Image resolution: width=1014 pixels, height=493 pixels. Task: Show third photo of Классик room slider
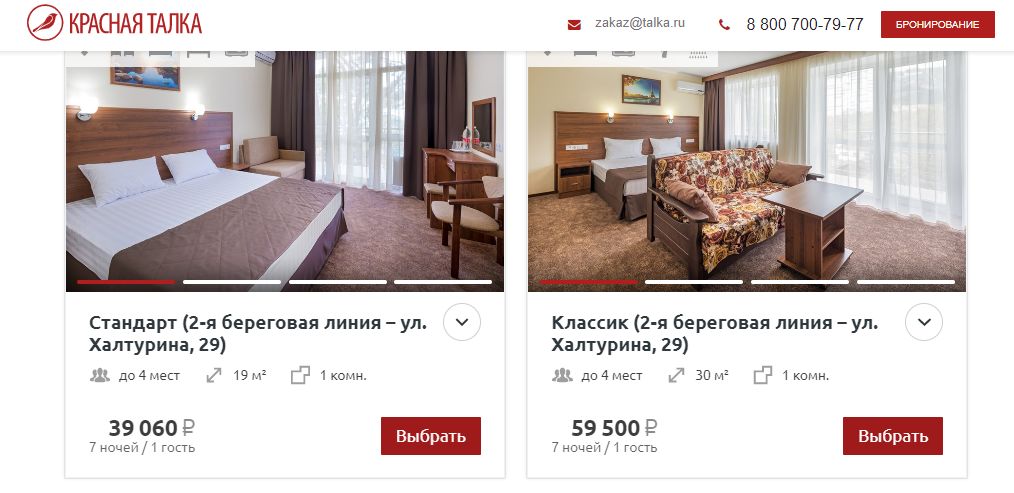799,282
